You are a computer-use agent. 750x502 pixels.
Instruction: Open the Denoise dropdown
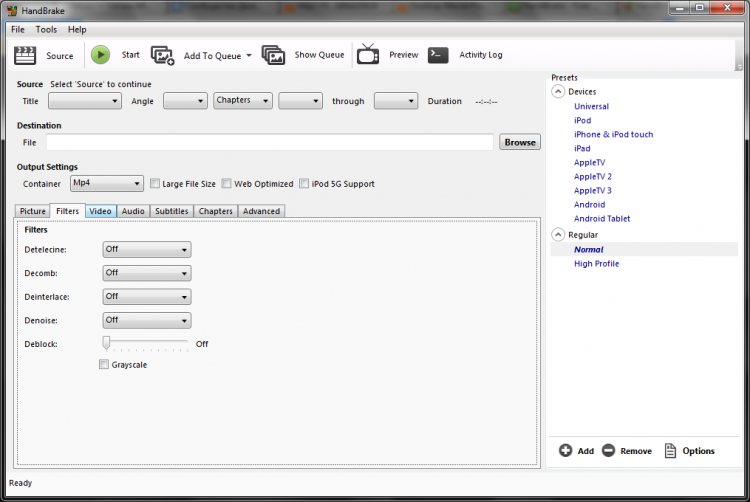coord(147,320)
